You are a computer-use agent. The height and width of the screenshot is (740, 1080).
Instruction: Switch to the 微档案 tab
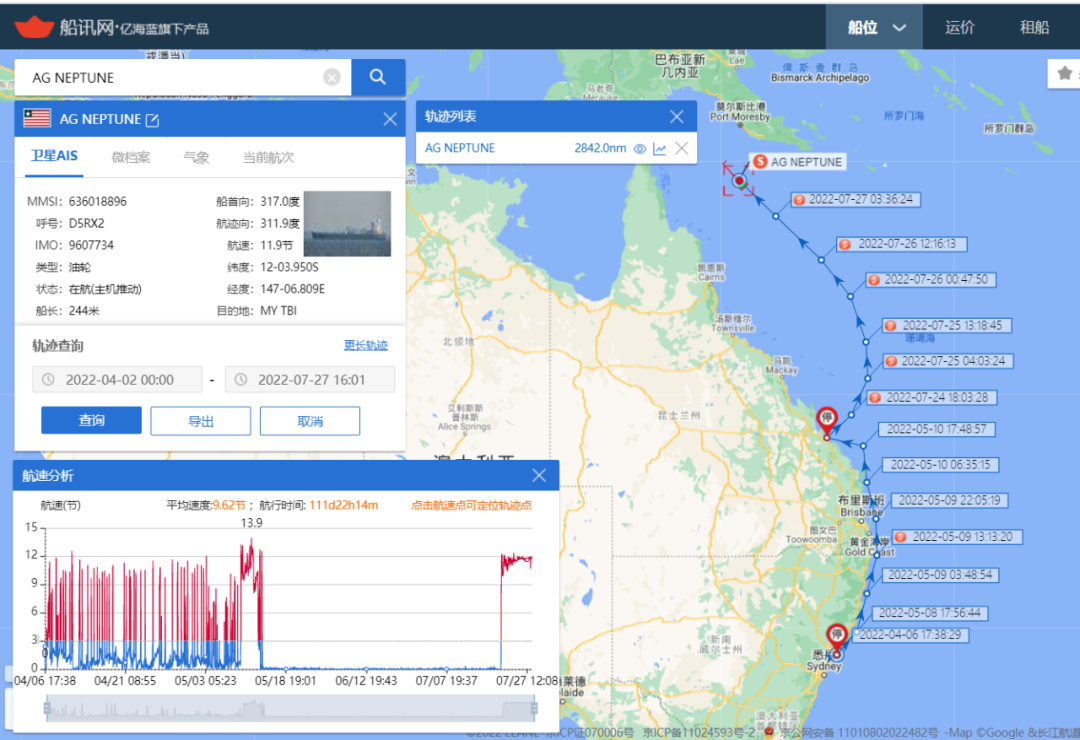(x=131, y=157)
